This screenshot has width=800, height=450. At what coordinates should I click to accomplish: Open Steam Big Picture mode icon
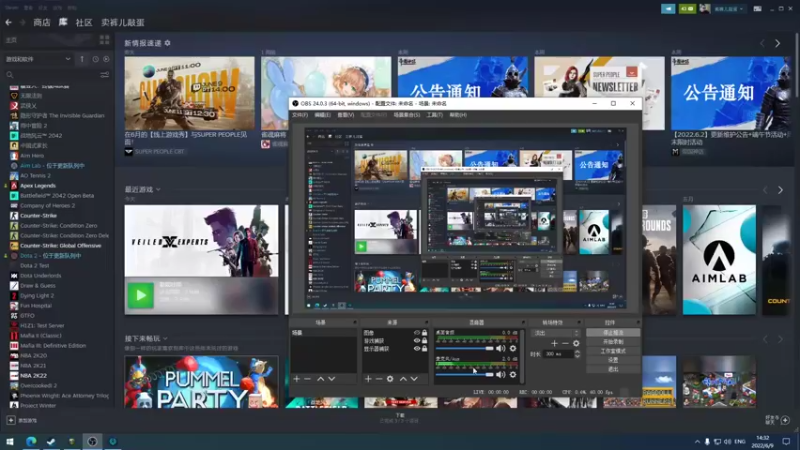coord(758,9)
